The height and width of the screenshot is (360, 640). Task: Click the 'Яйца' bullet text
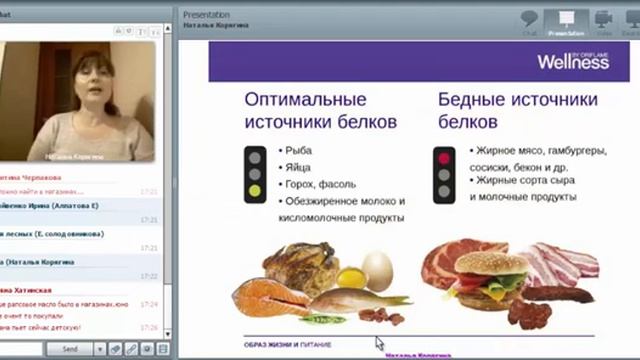(298, 167)
